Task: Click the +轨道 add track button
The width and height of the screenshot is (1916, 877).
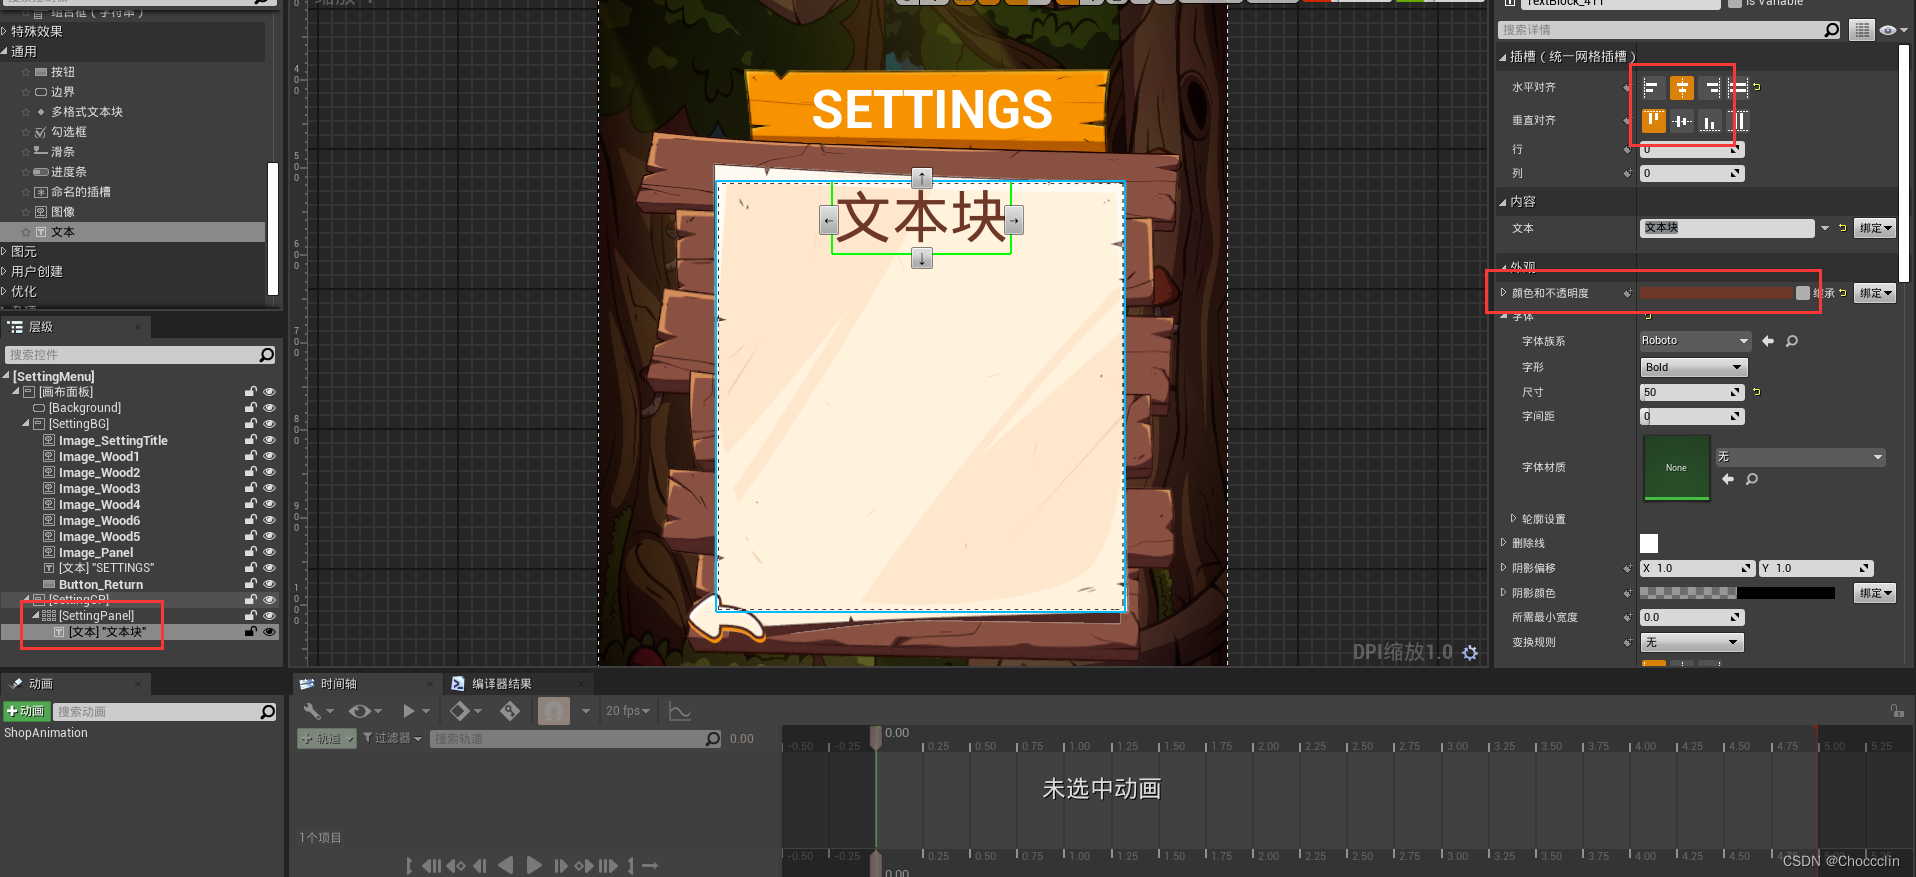Action: pos(326,739)
